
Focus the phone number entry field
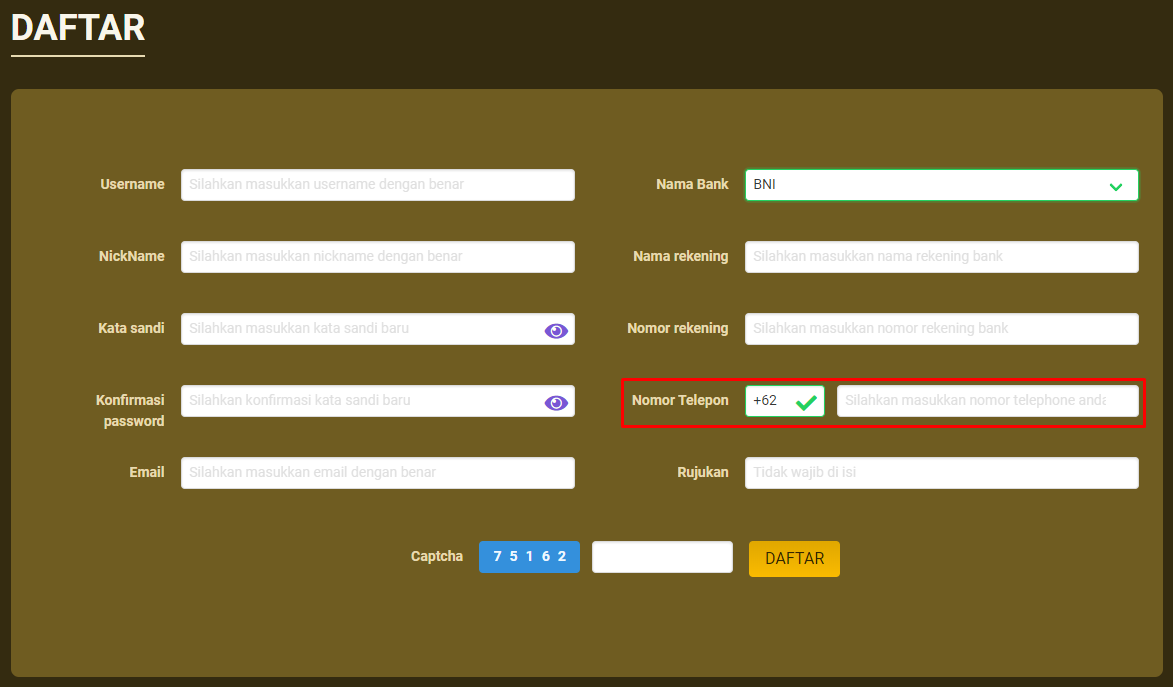point(987,401)
